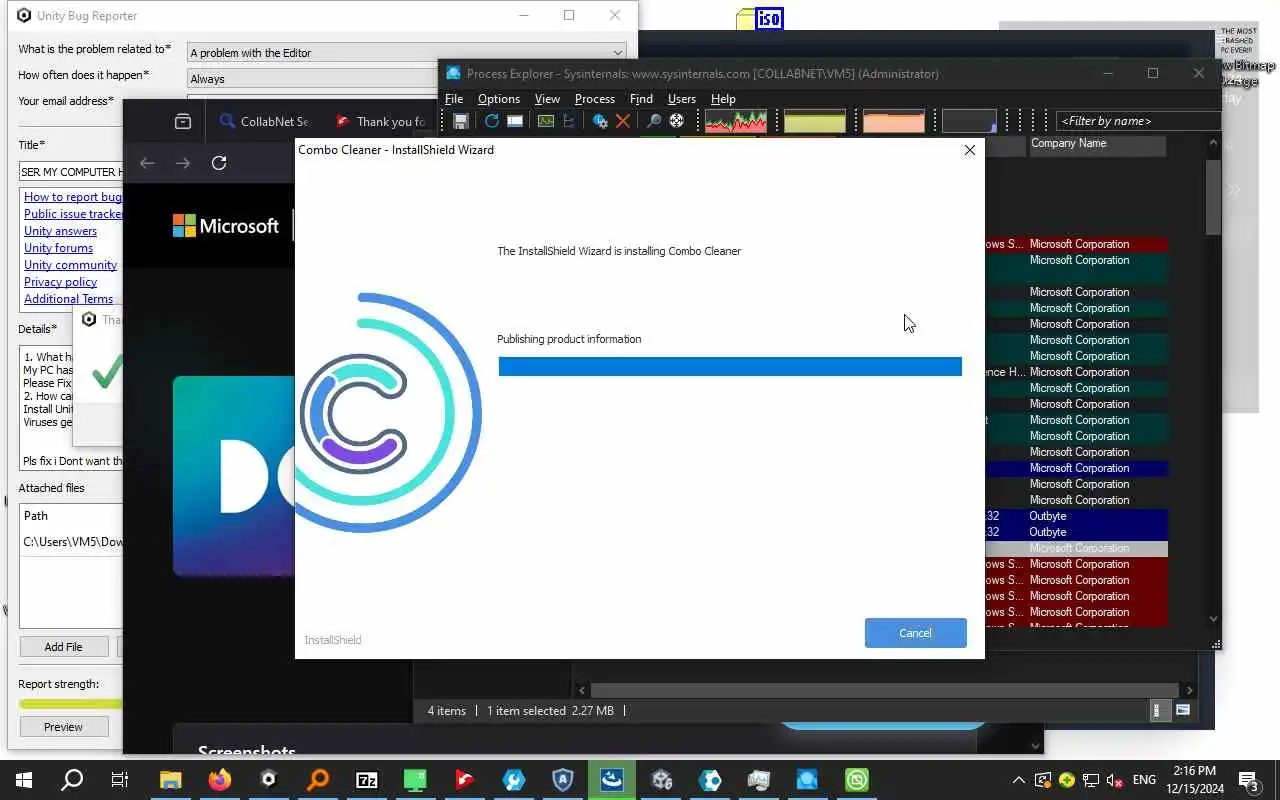Open Firefox from the taskbar
Viewport: 1280px width, 800px height.
[219, 780]
